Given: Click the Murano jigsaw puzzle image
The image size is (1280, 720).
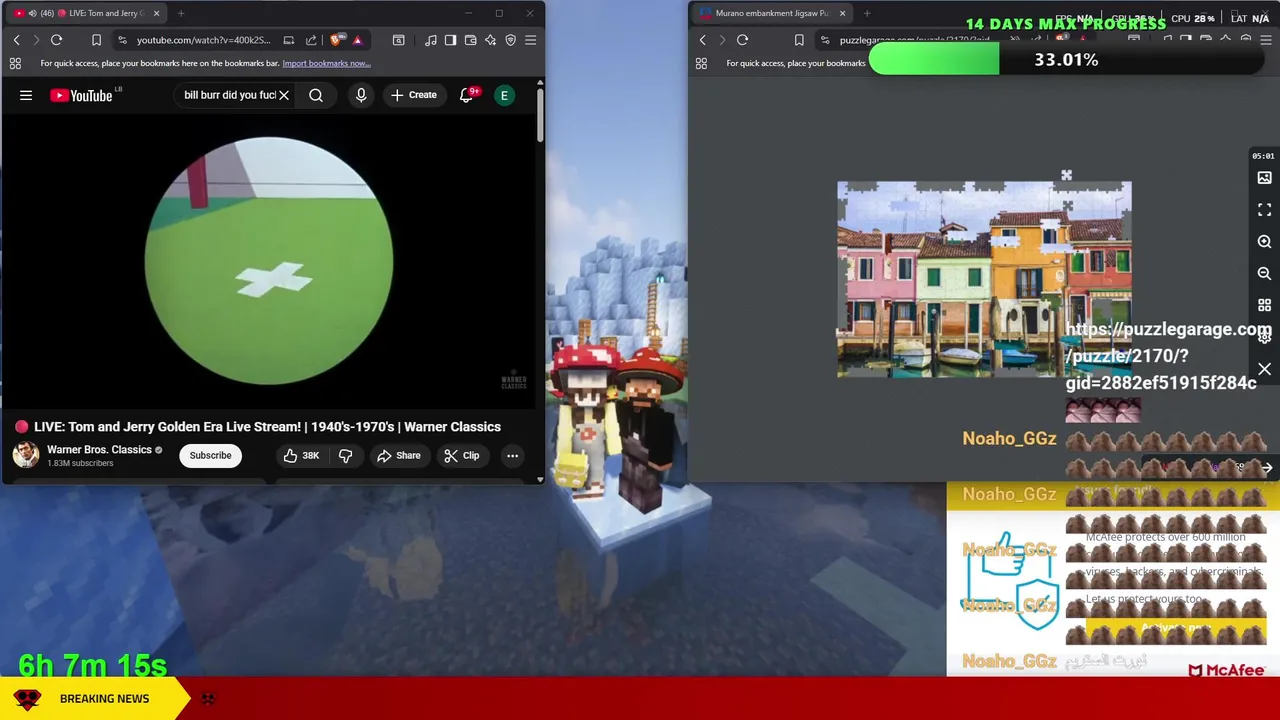Looking at the screenshot, I should click(x=984, y=279).
